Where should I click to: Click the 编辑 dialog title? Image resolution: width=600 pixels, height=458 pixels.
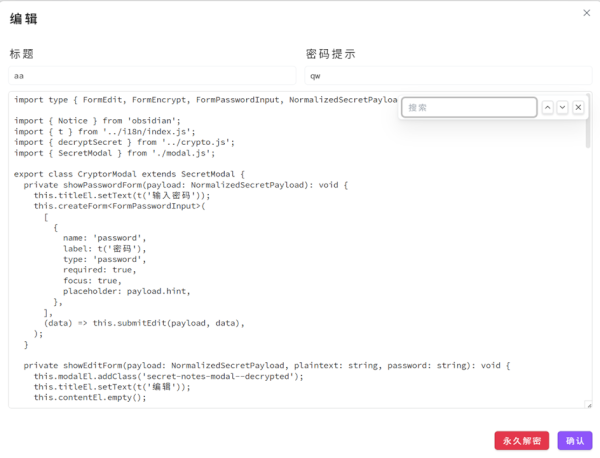[x=24, y=19]
